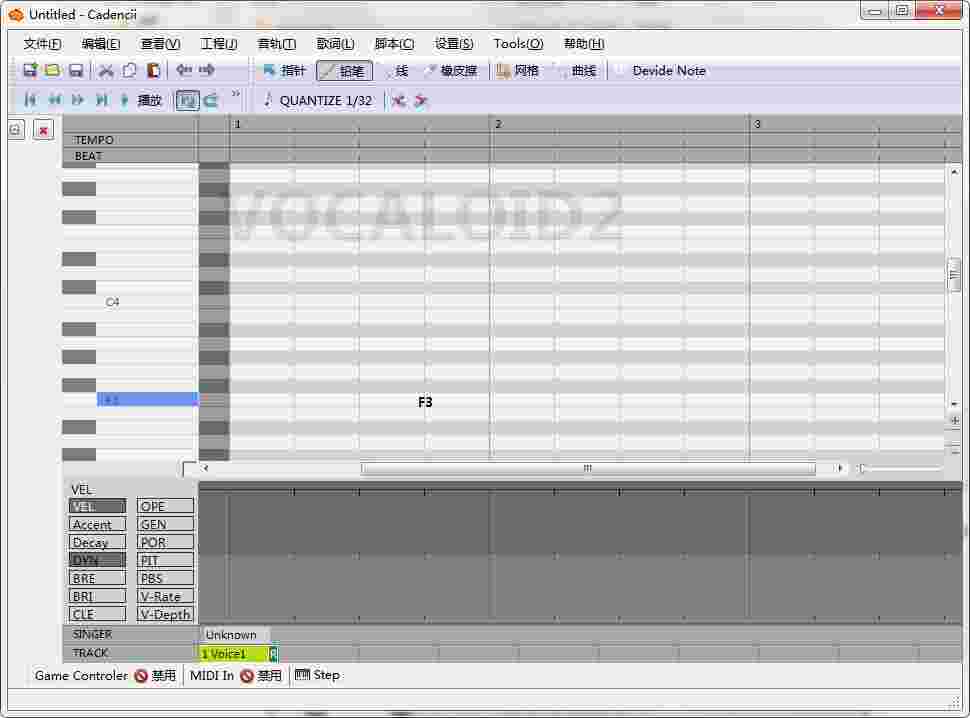
Task: Click the Devide Note tool
Action: [666, 70]
